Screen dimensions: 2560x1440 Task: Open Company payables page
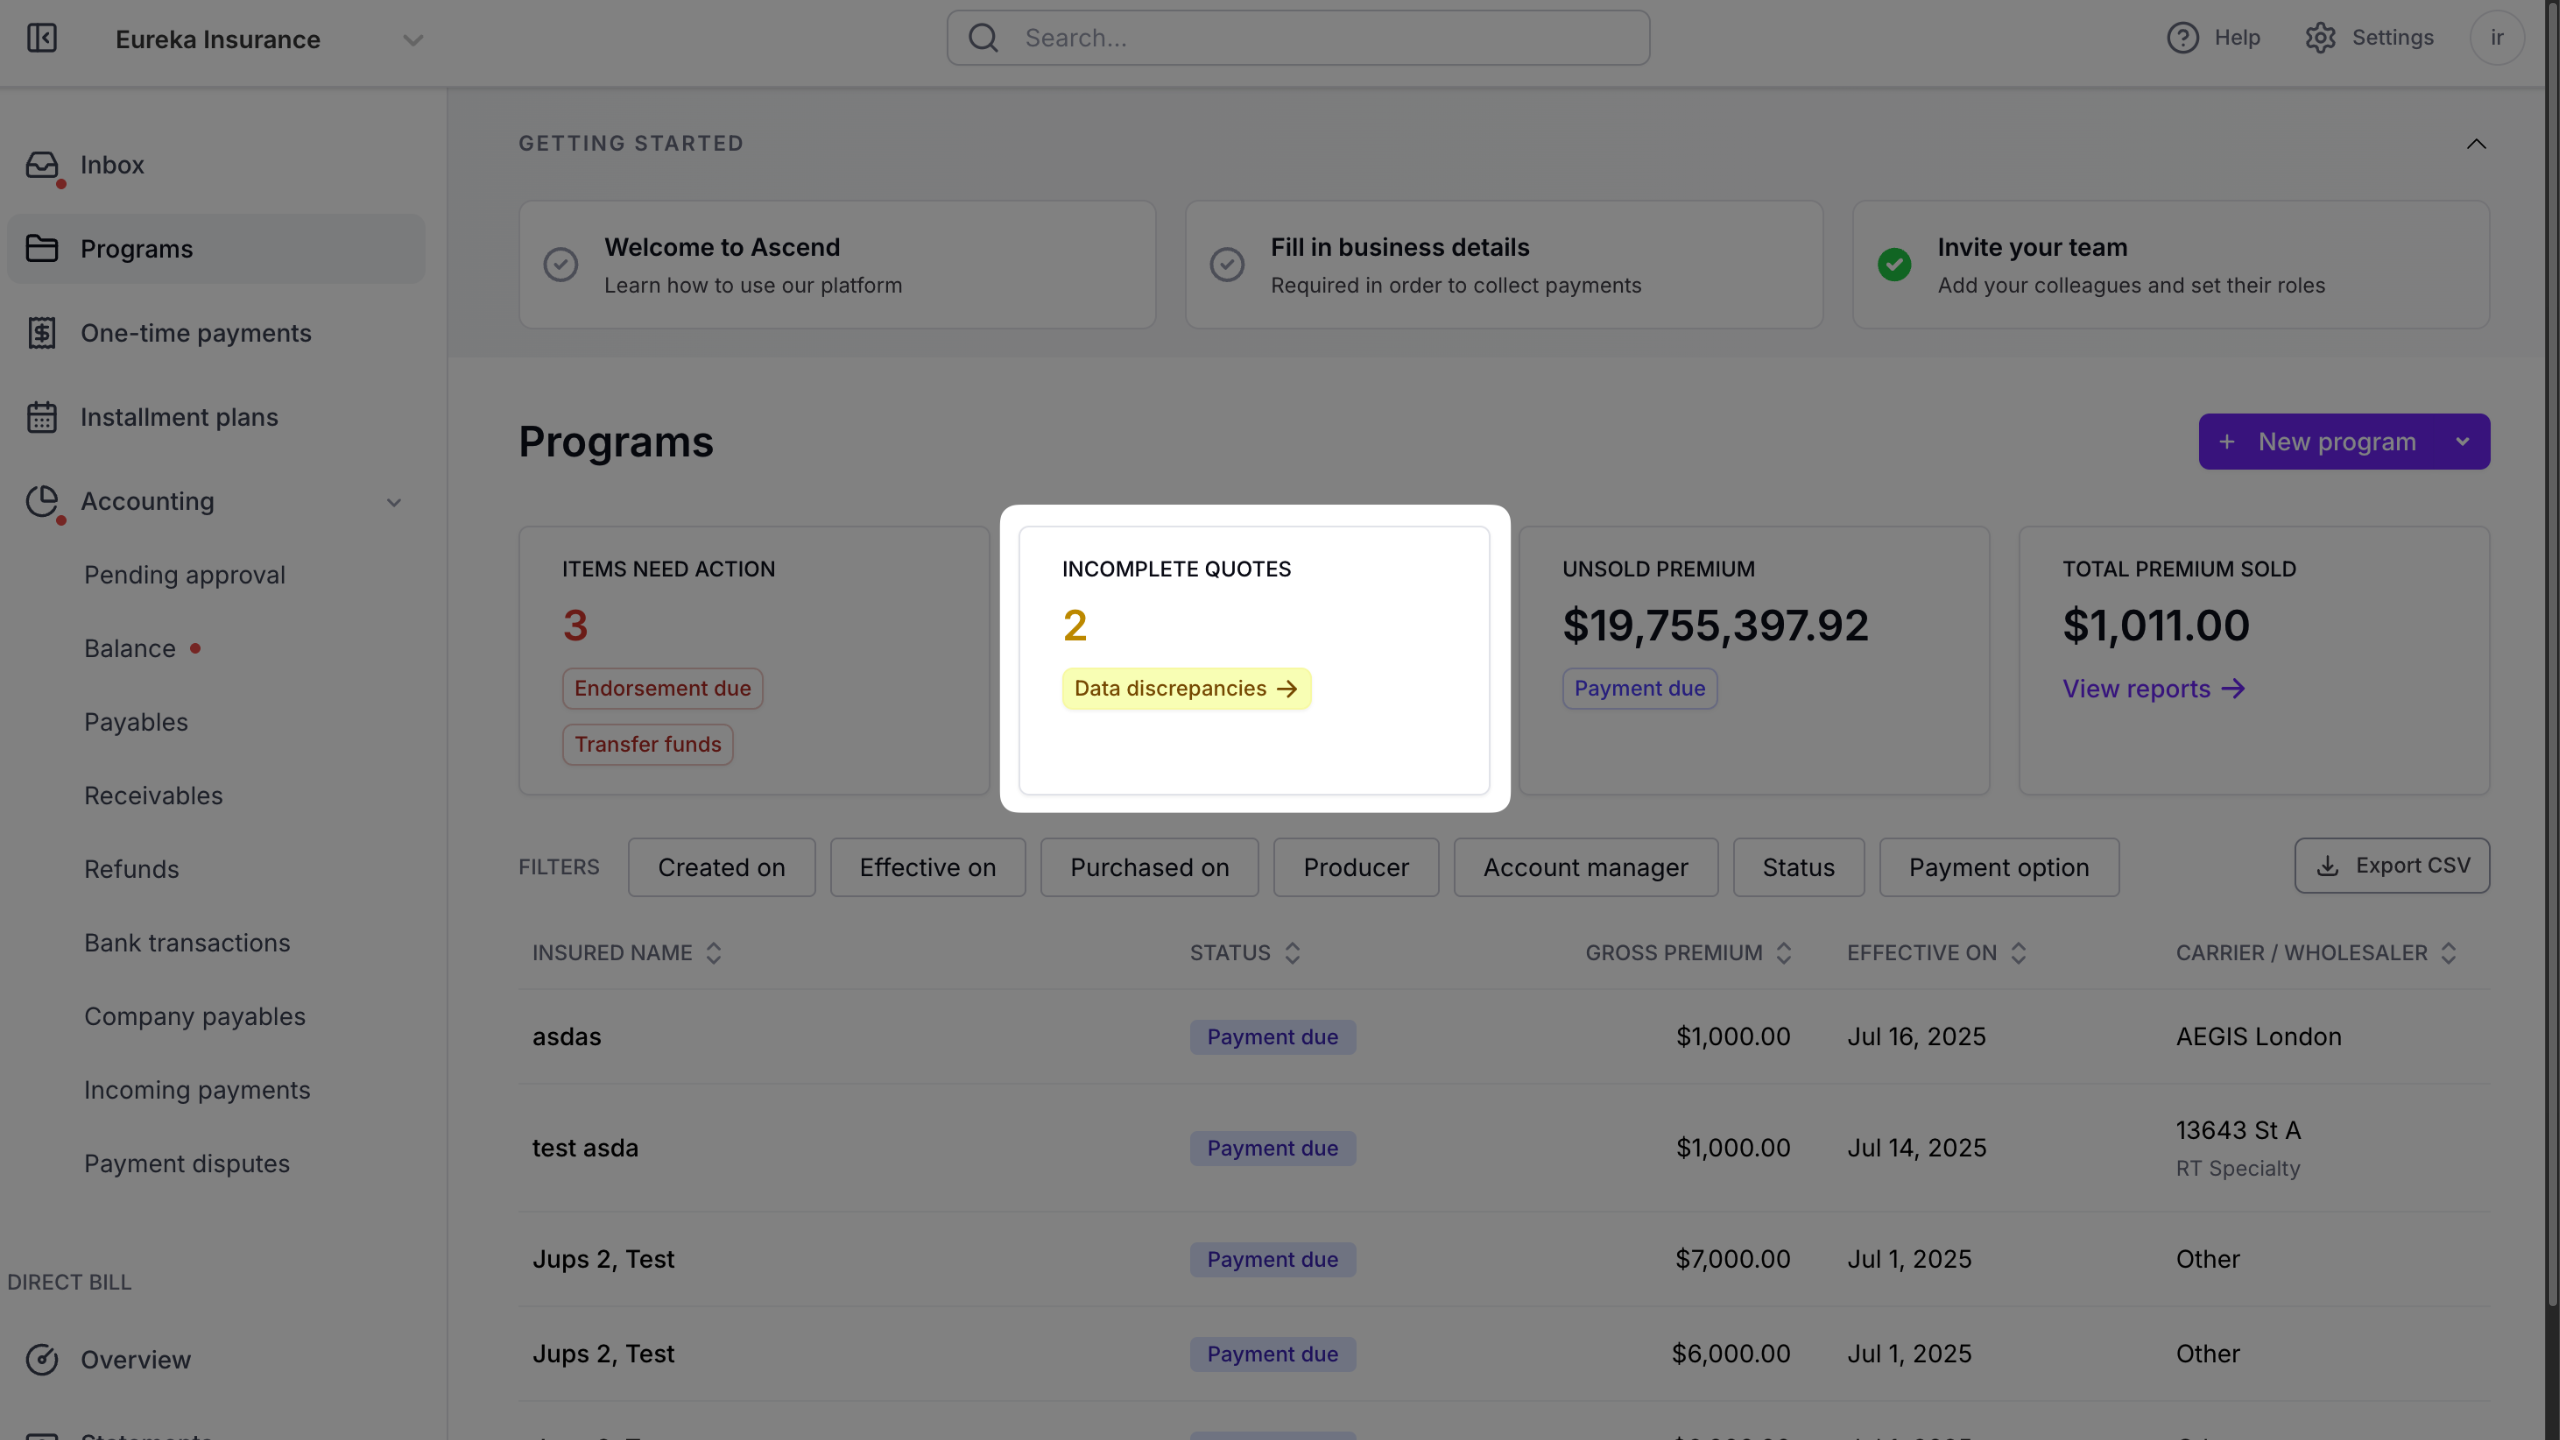195,1017
